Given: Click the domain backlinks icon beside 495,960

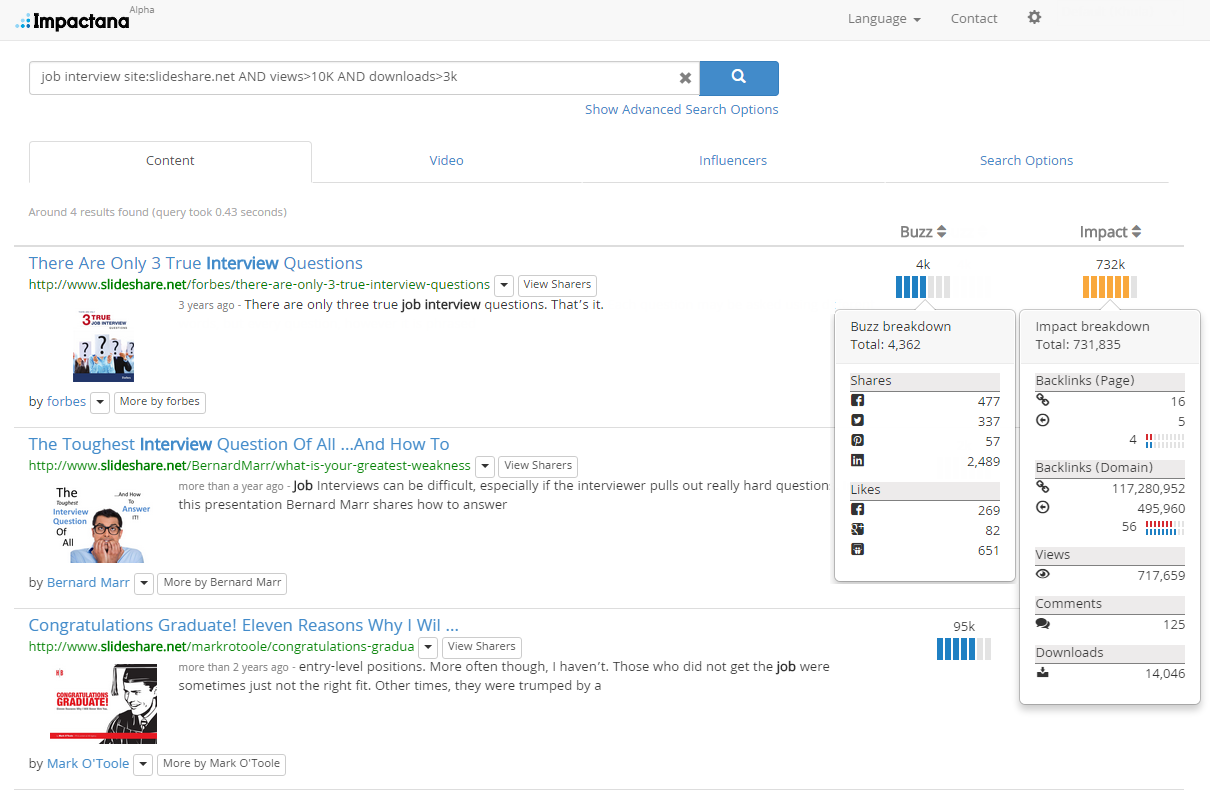Looking at the screenshot, I should click(1043, 508).
